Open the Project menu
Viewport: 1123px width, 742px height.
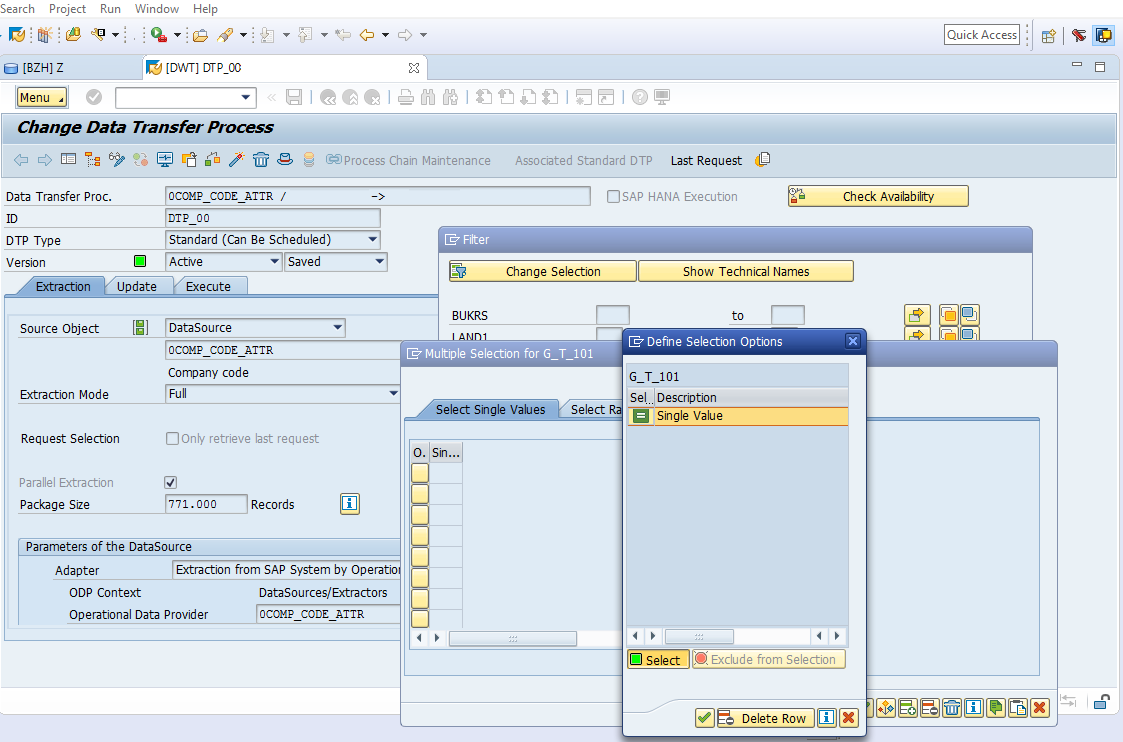point(67,9)
